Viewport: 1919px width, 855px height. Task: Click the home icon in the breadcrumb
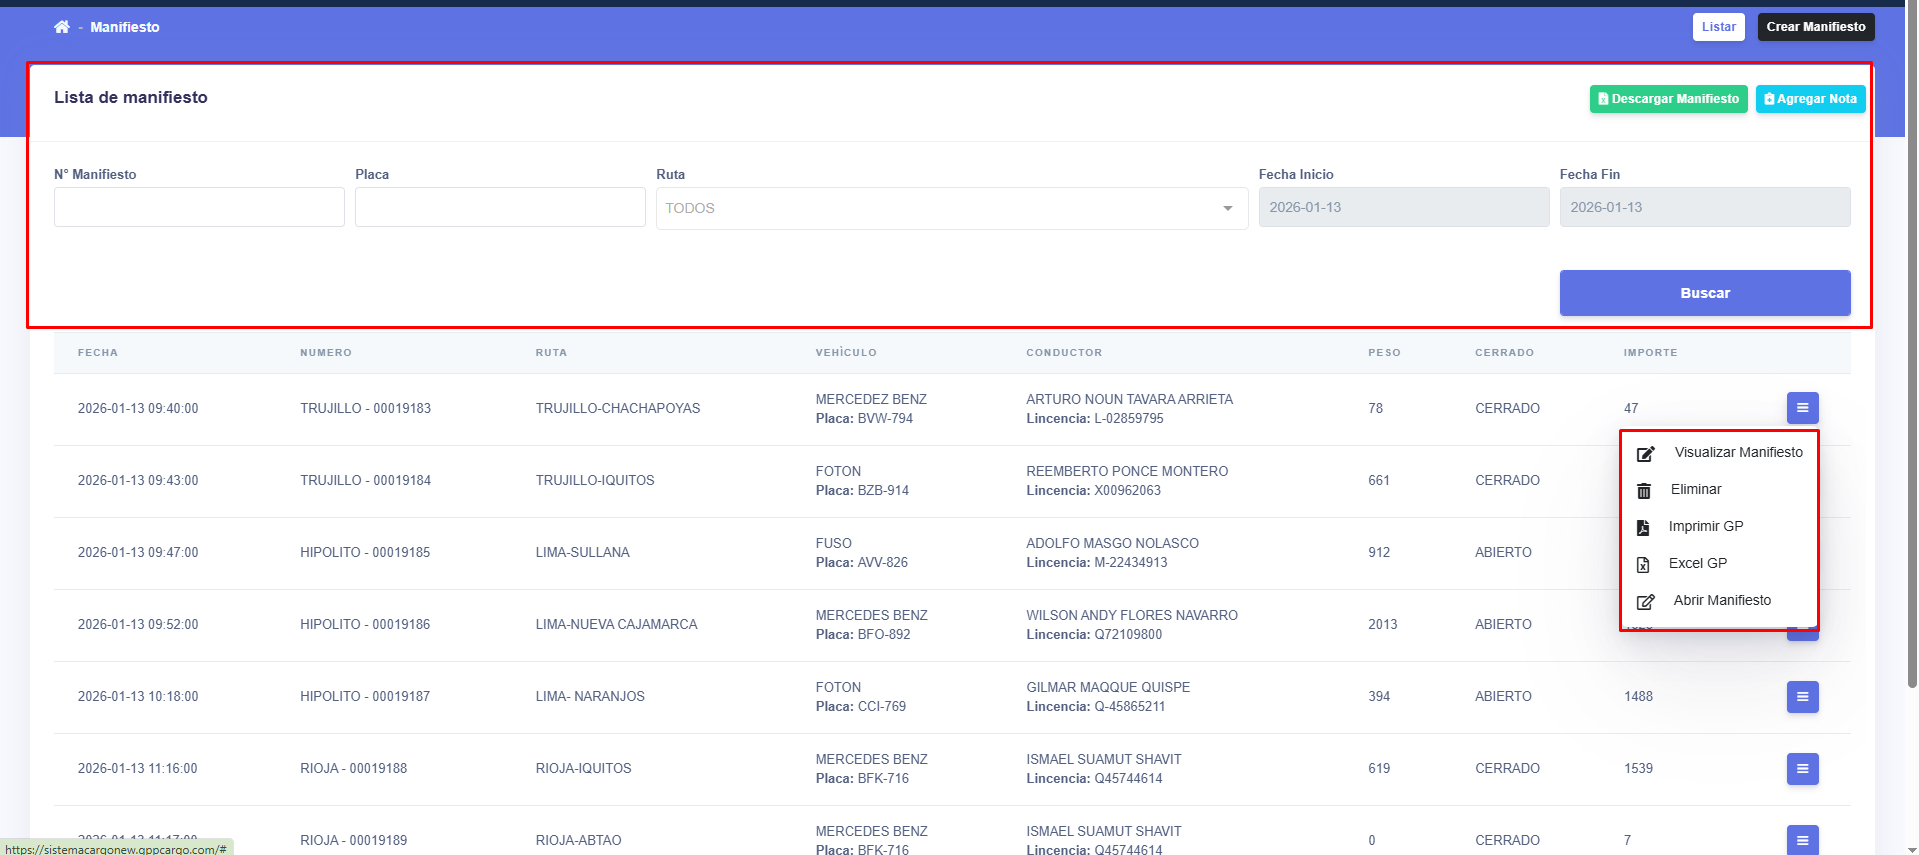(62, 27)
